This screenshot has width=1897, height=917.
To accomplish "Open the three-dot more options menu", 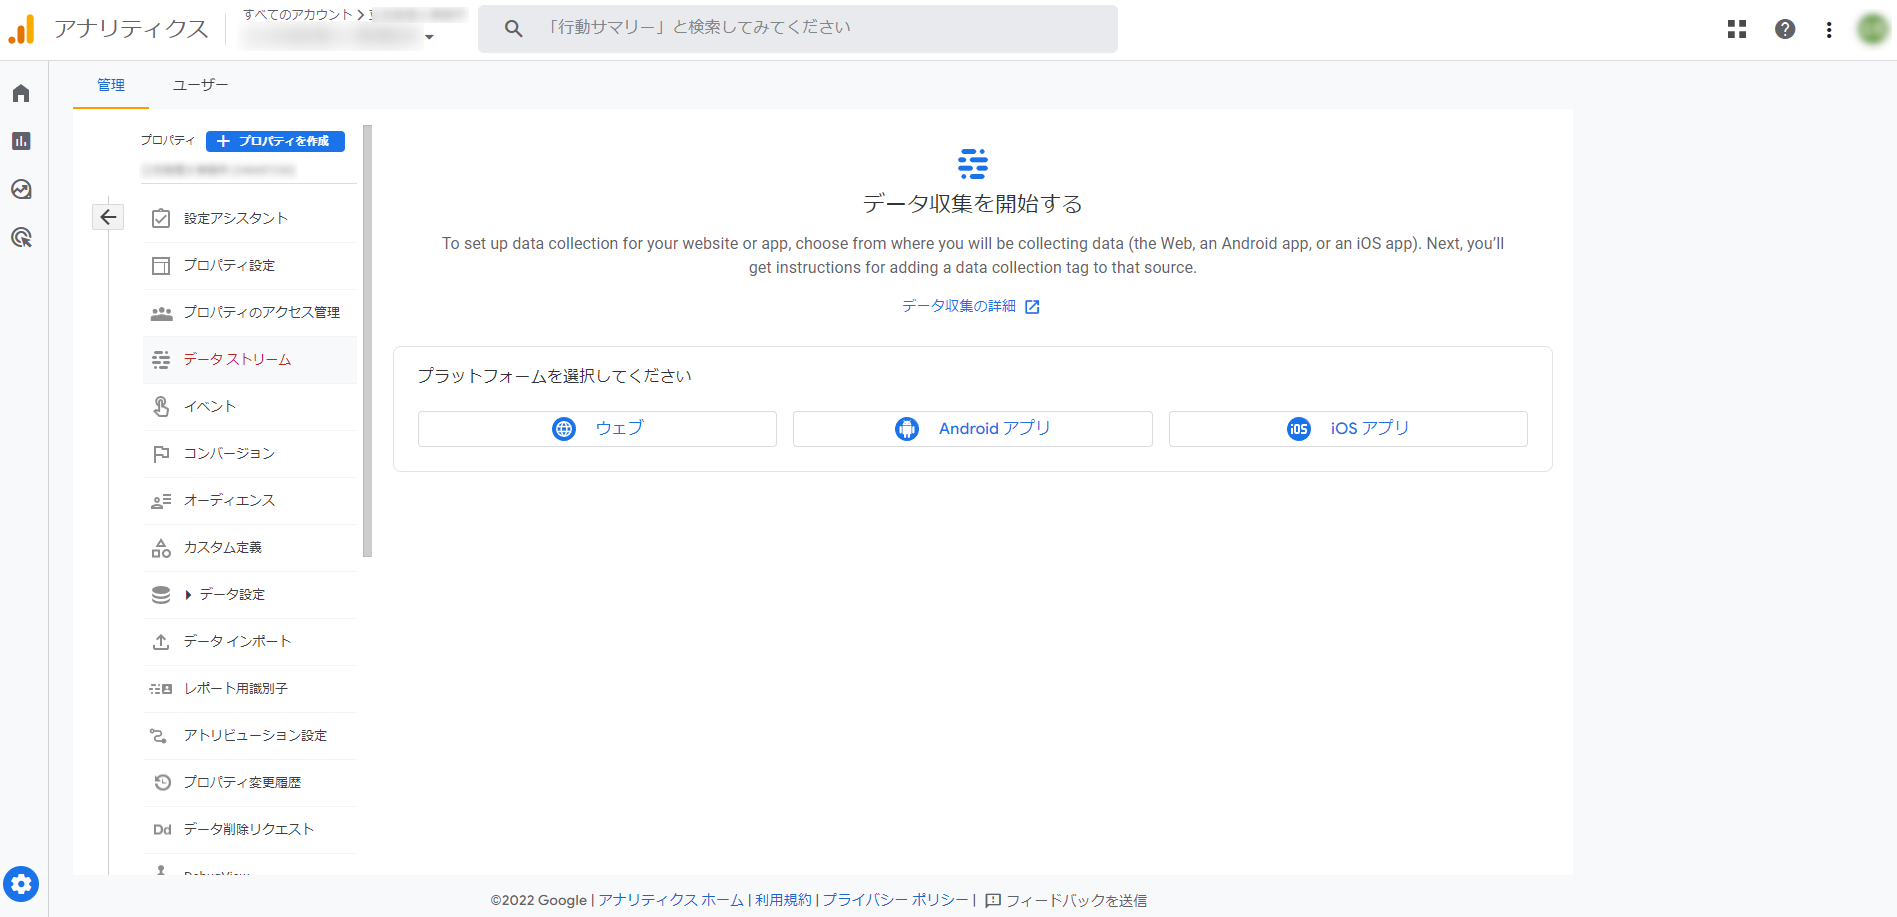I will click(1829, 29).
